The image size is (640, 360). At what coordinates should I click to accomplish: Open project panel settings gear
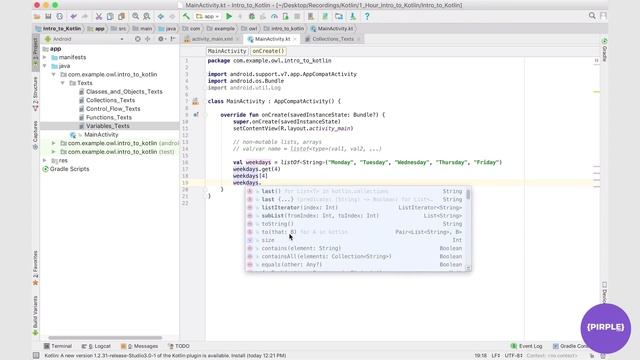click(161, 39)
